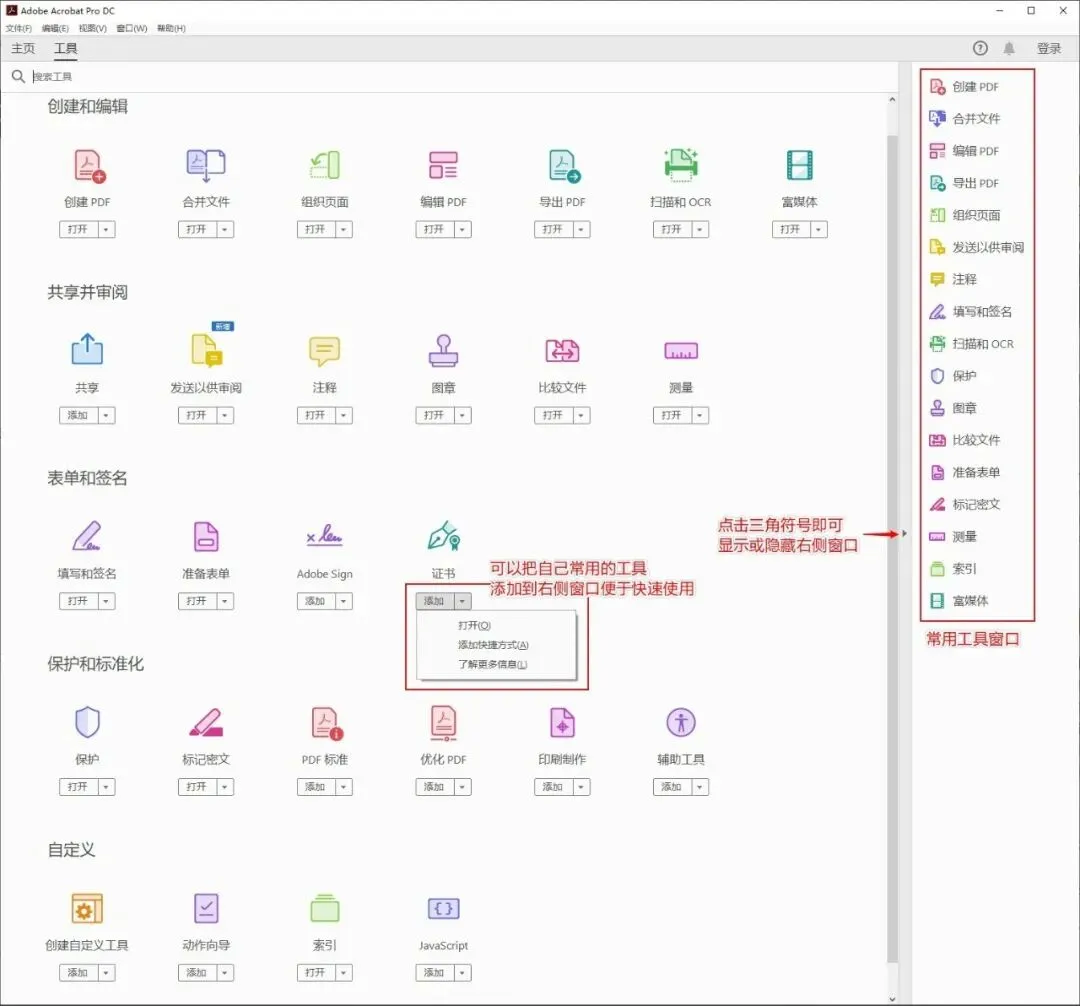Click the Fill & Sign (填写和签名) grid icon

click(x=87, y=536)
